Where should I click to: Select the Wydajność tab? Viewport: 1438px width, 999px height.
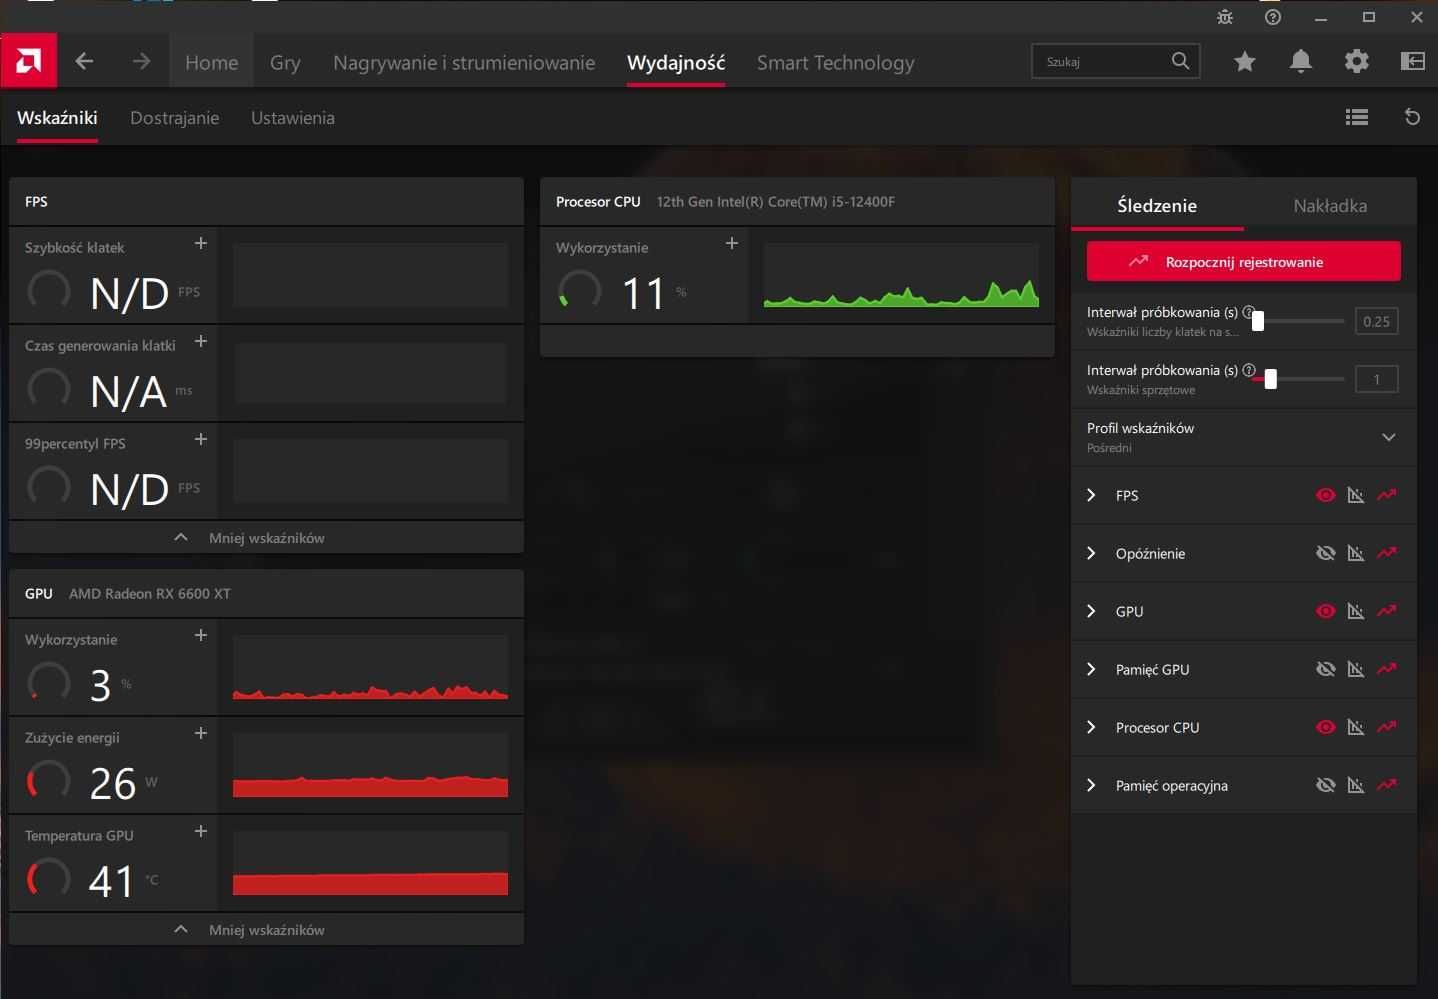(676, 62)
